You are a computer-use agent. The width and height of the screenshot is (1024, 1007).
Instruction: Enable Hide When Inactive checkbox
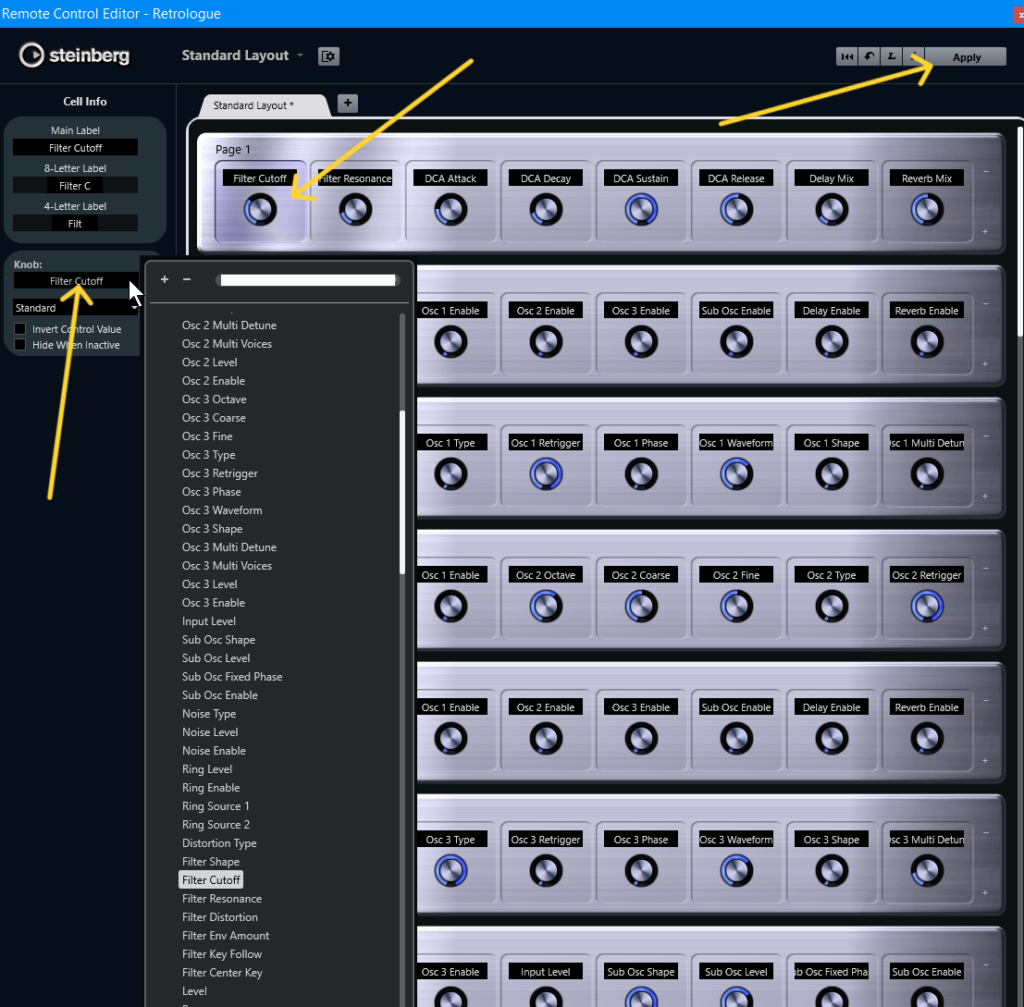click(x=20, y=345)
